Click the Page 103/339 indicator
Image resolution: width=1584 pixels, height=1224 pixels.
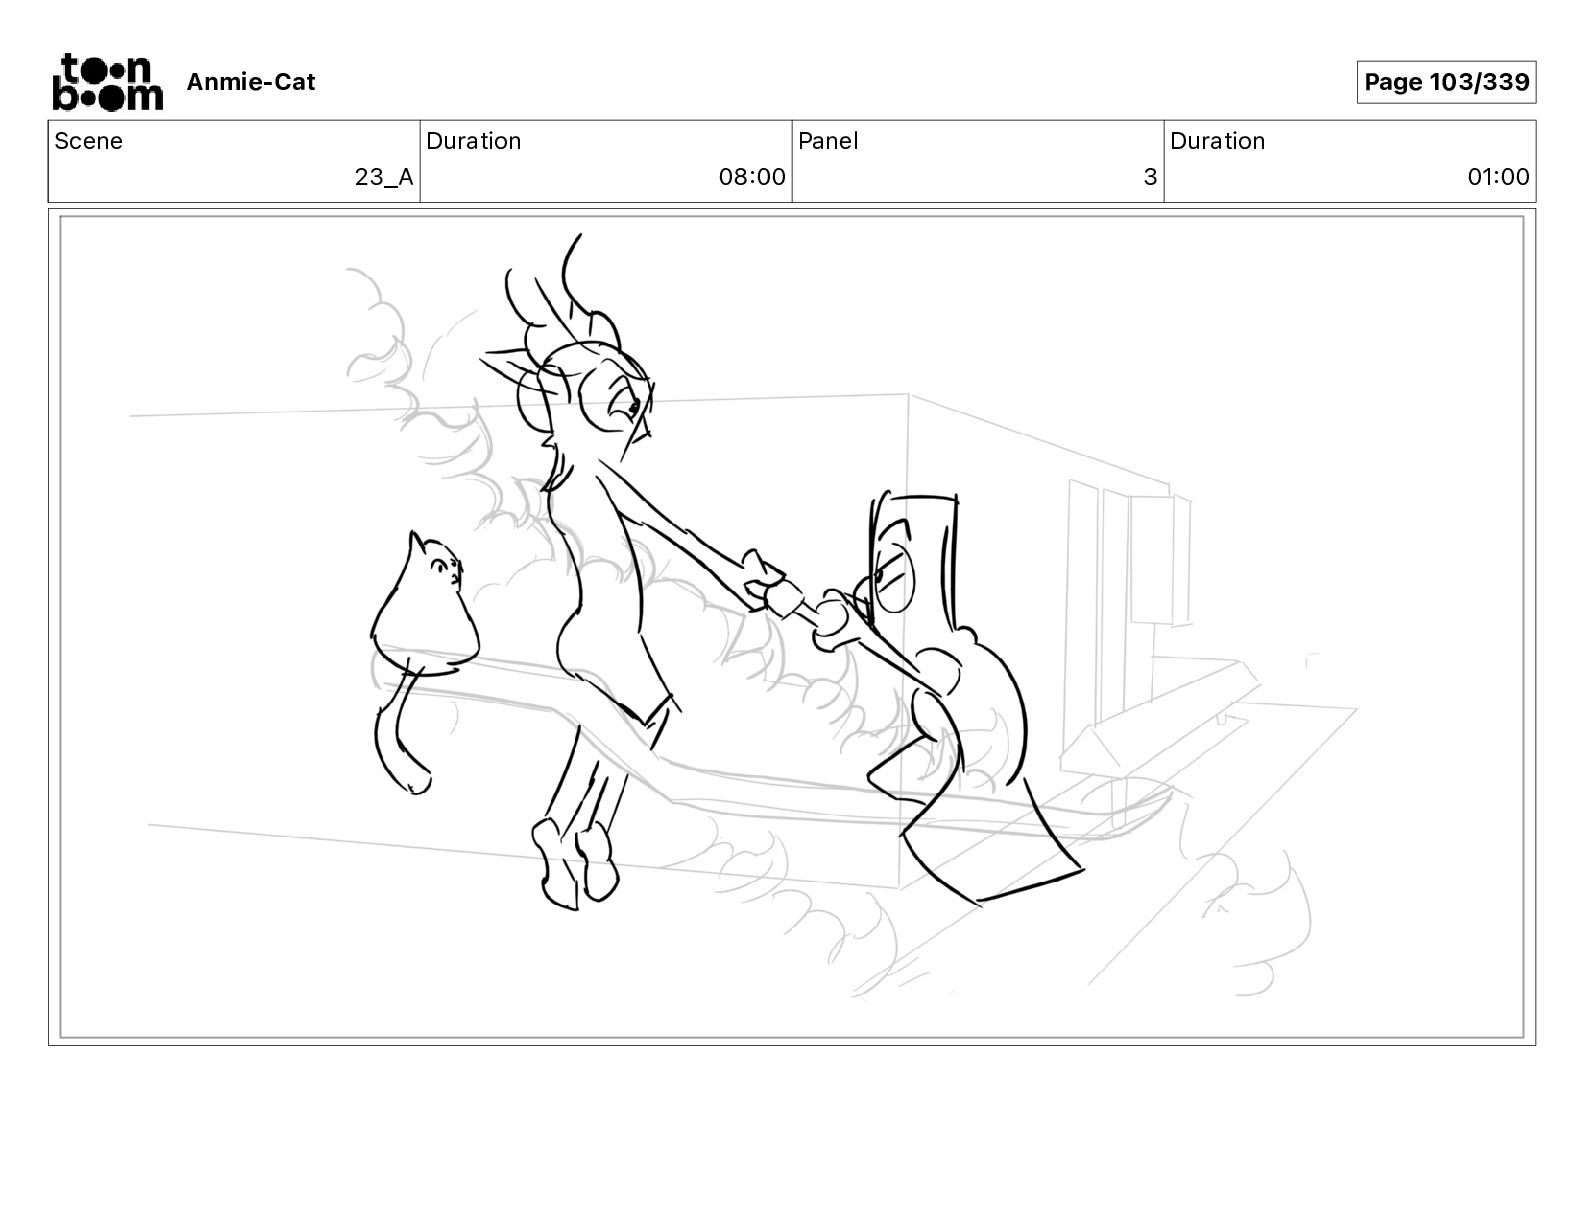pos(1446,82)
